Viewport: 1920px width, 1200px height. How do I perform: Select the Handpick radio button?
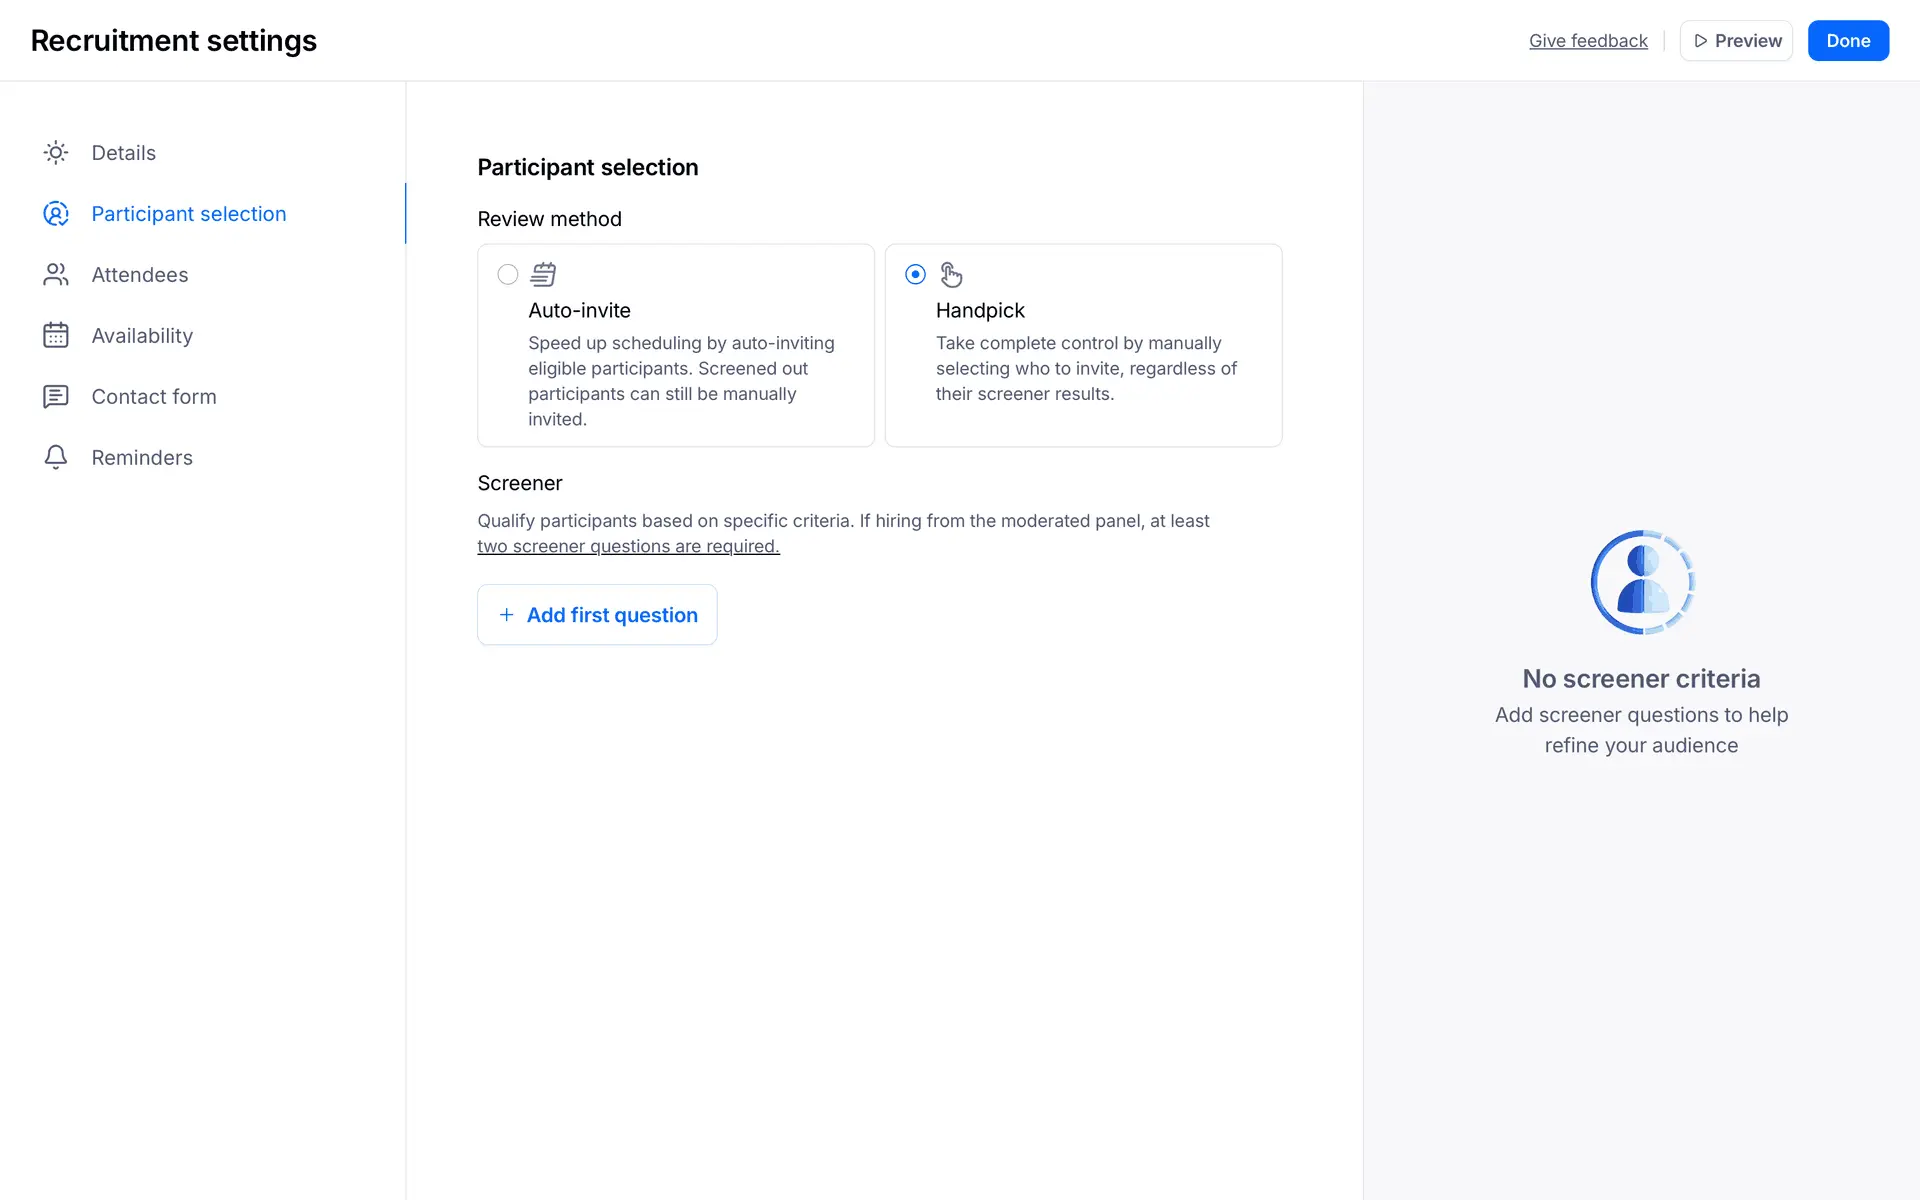[x=915, y=274]
